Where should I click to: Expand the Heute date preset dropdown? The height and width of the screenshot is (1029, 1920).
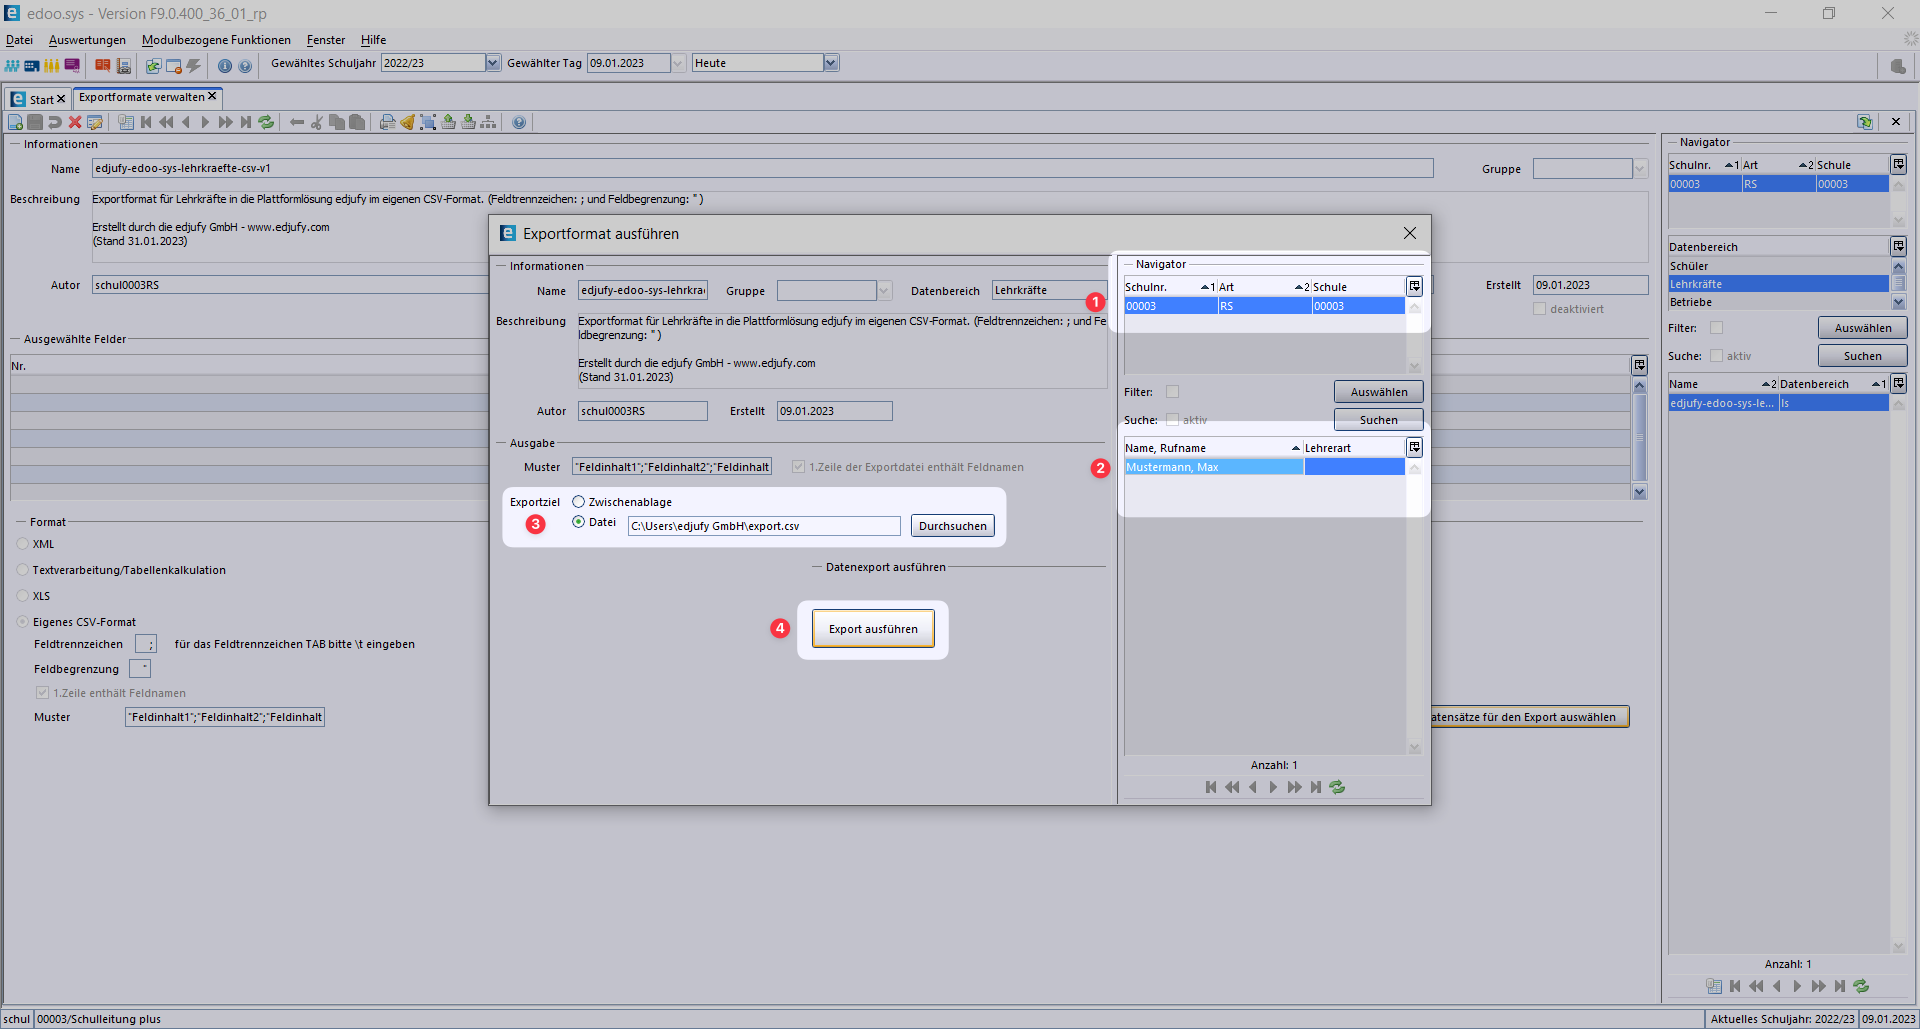(x=830, y=63)
